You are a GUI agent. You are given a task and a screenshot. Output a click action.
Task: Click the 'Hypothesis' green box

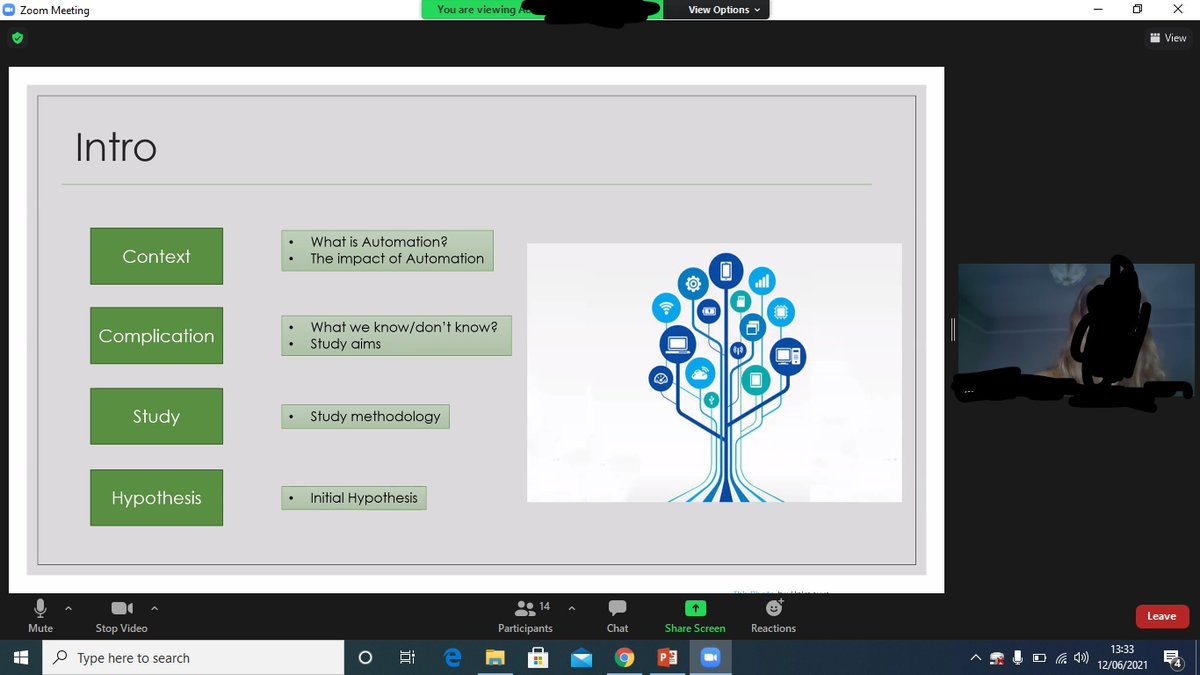[156, 498]
